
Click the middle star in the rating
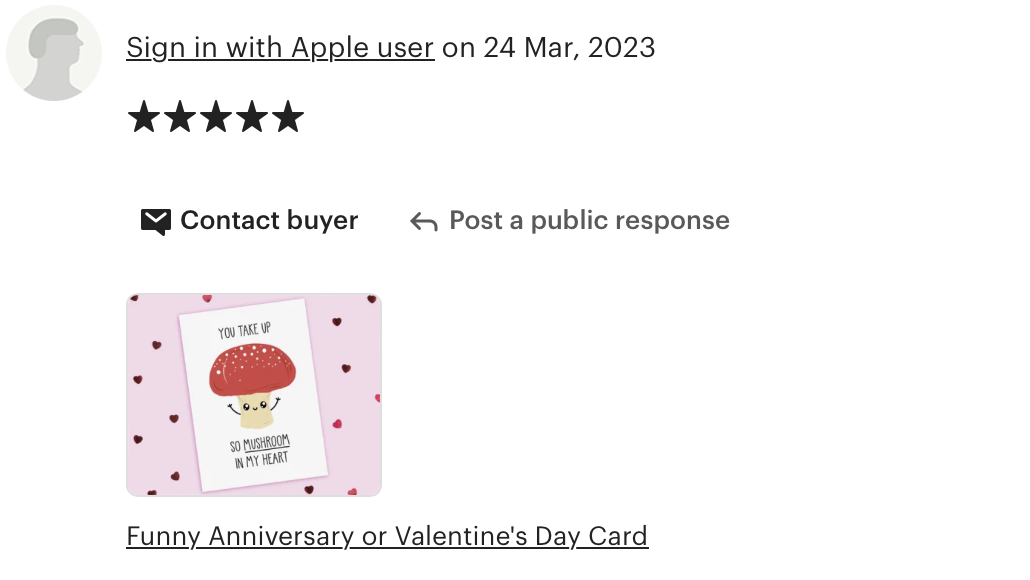[216, 117]
